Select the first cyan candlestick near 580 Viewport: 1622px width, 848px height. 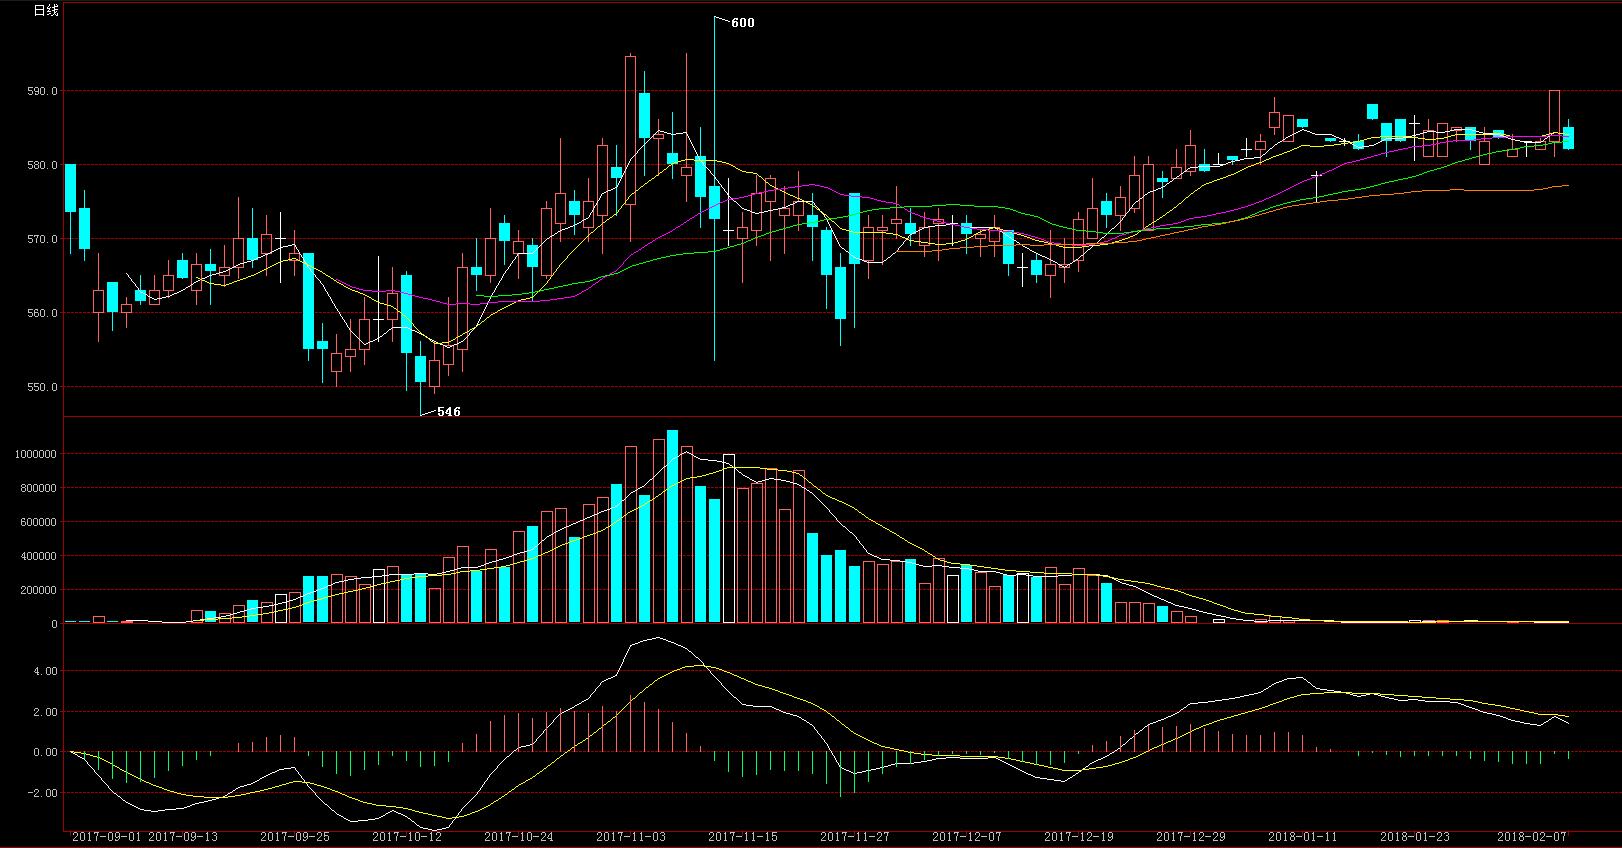point(70,188)
